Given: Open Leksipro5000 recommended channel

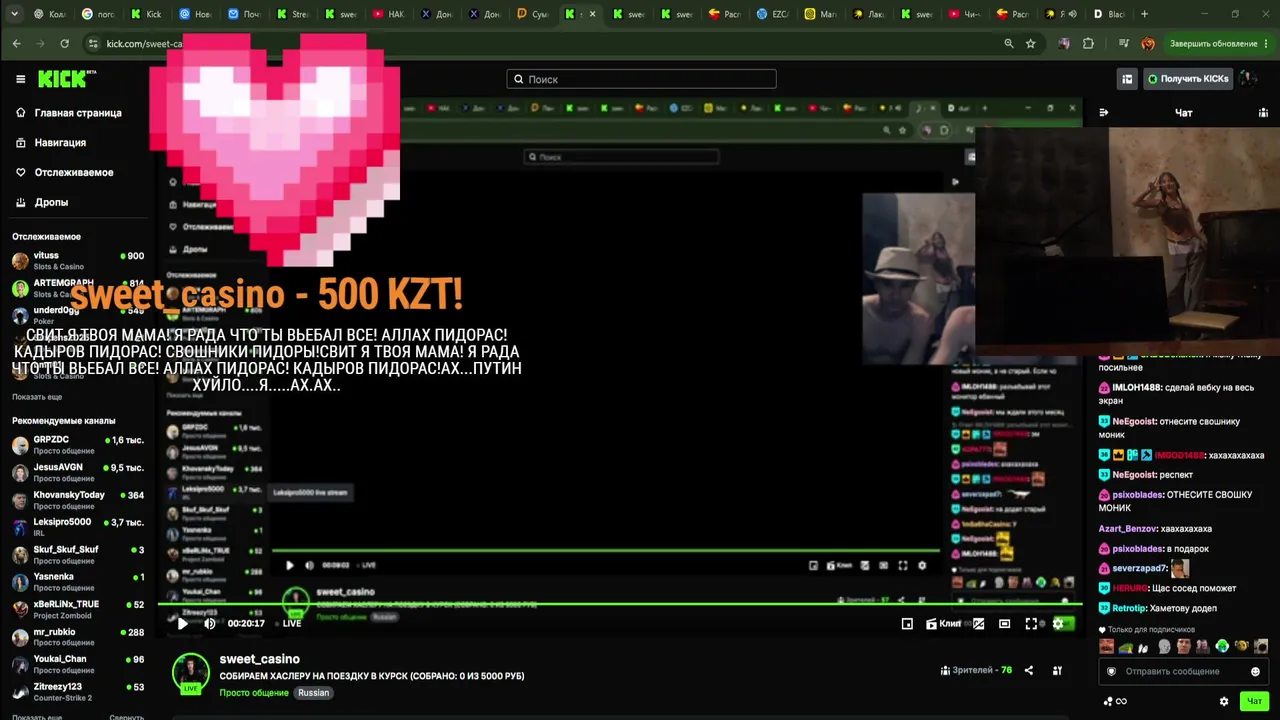Looking at the screenshot, I should [x=78, y=526].
